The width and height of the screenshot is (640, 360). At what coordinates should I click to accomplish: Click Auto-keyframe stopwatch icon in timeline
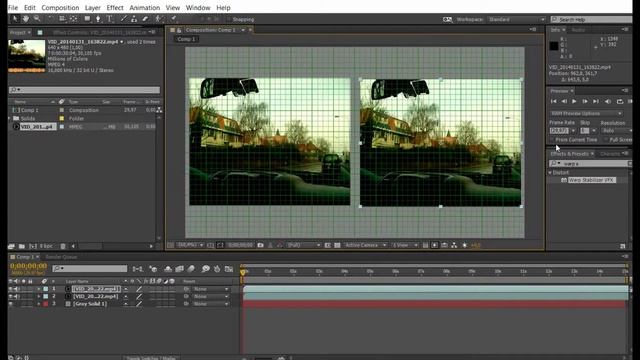point(217,269)
